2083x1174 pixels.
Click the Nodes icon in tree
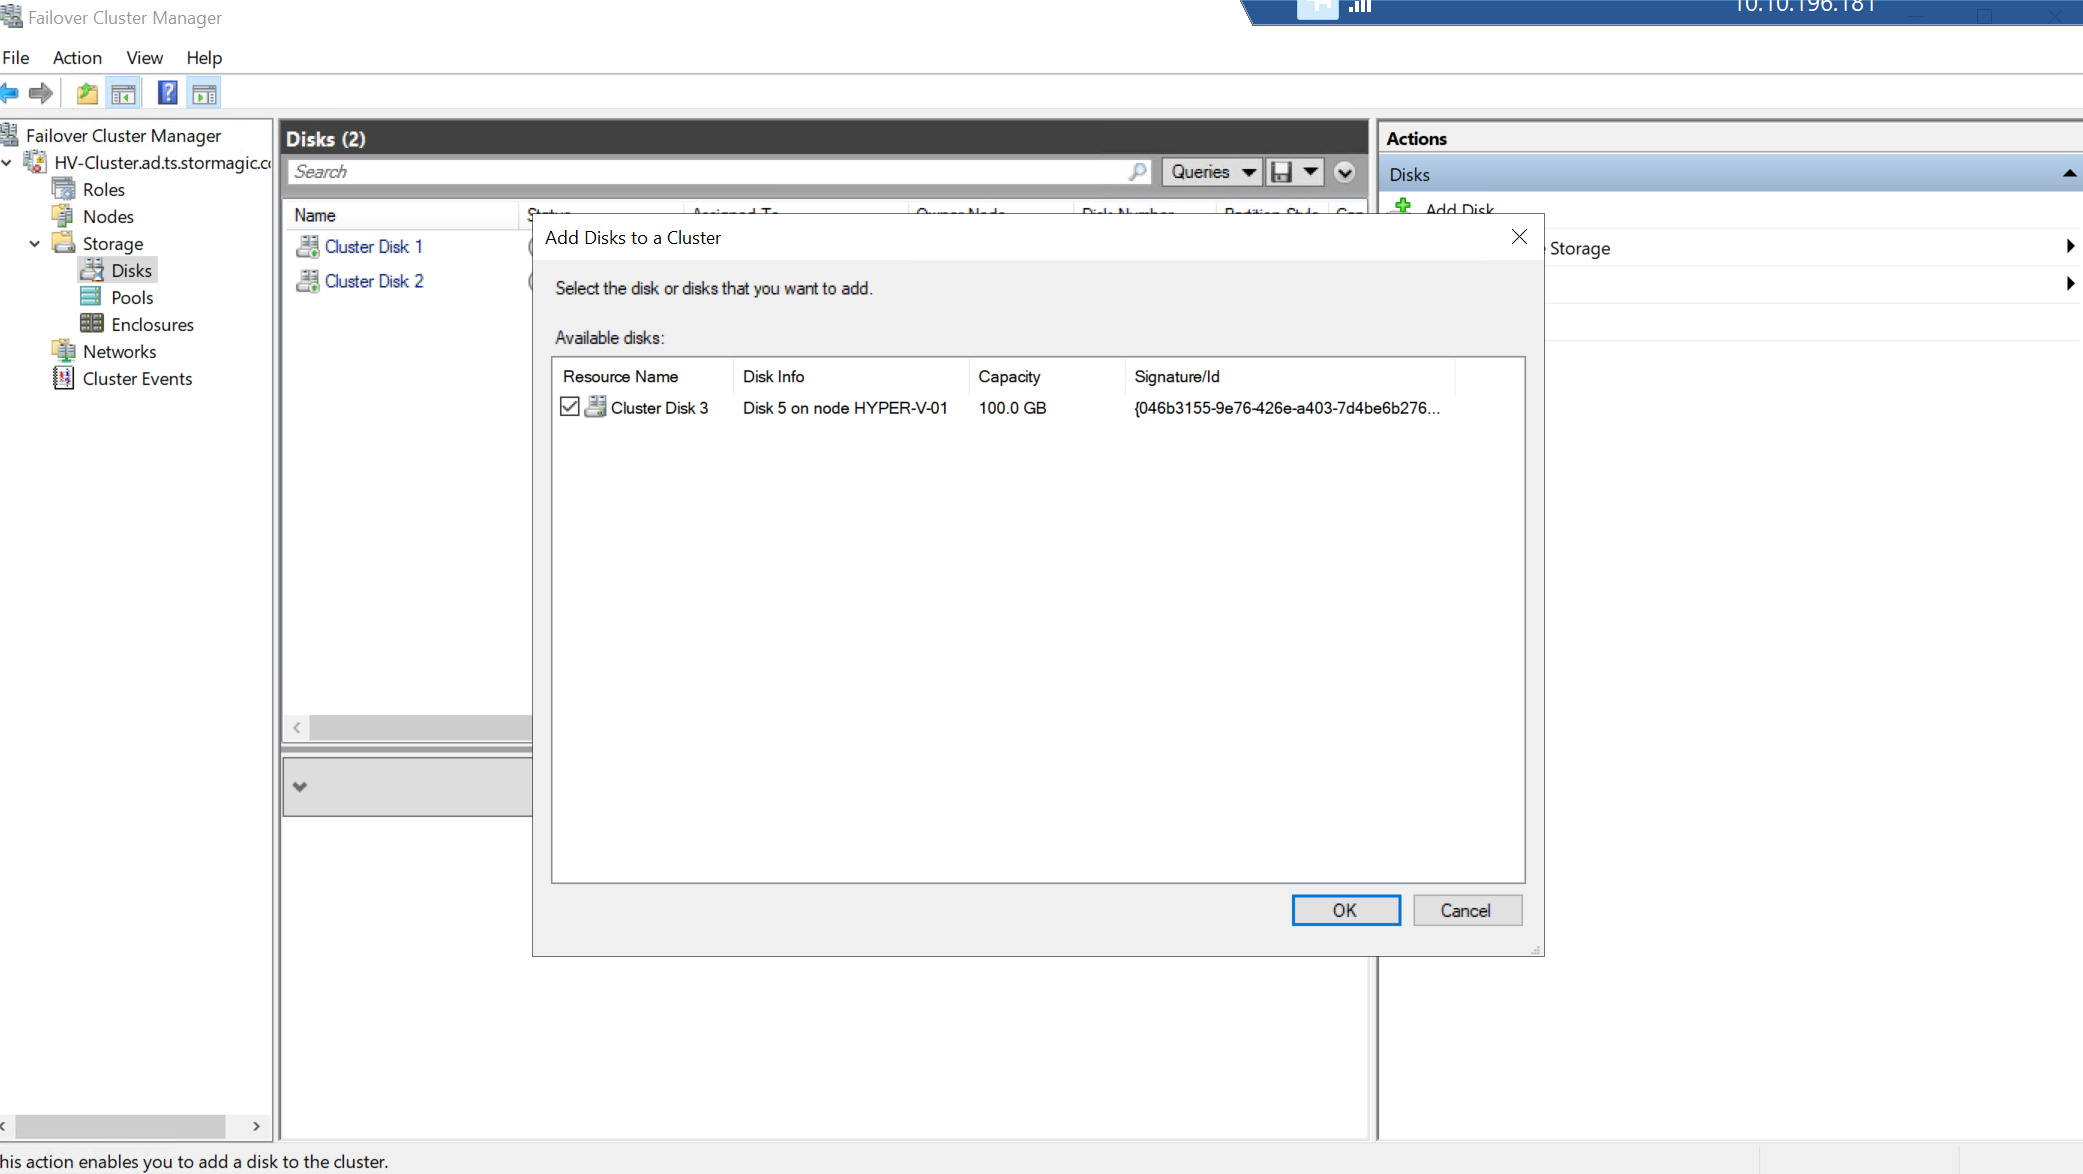(x=64, y=216)
